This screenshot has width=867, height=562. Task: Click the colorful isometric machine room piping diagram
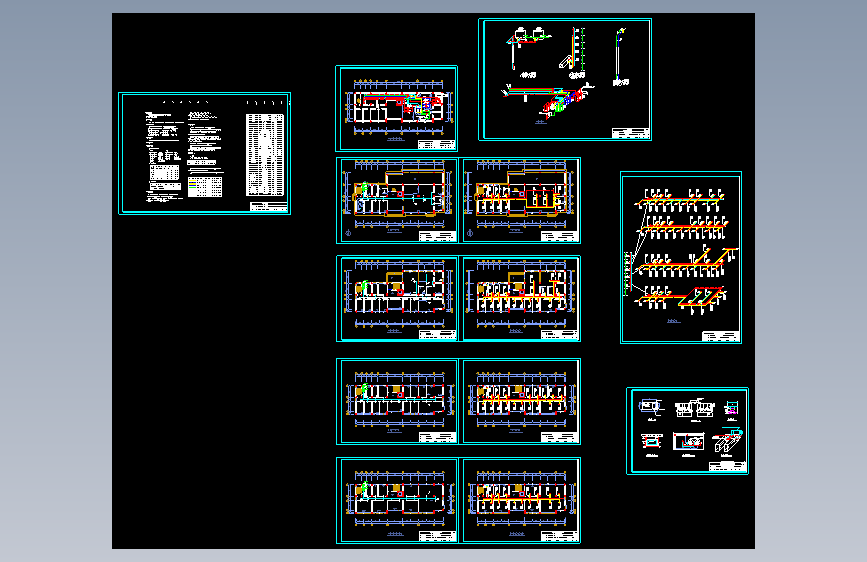pyautogui.click(x=549, y=101)
